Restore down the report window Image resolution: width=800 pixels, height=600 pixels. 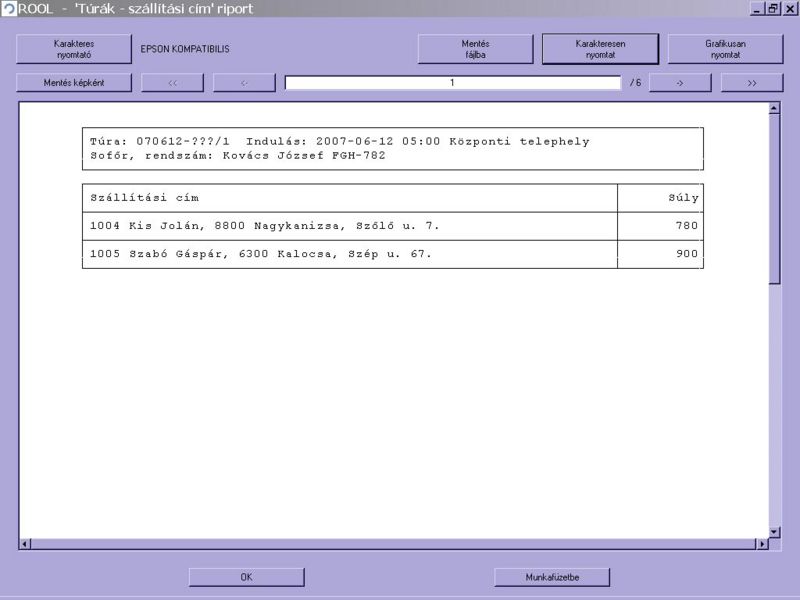tap(772, 8)
